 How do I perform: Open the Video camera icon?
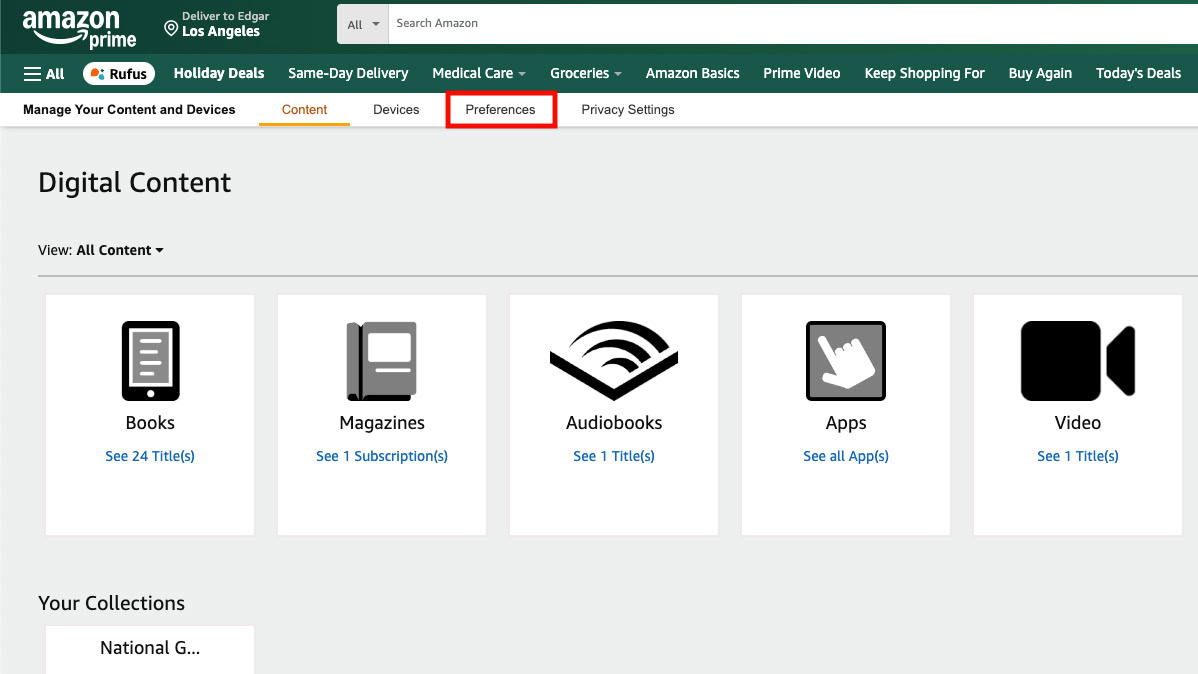tap(1077, 360)
